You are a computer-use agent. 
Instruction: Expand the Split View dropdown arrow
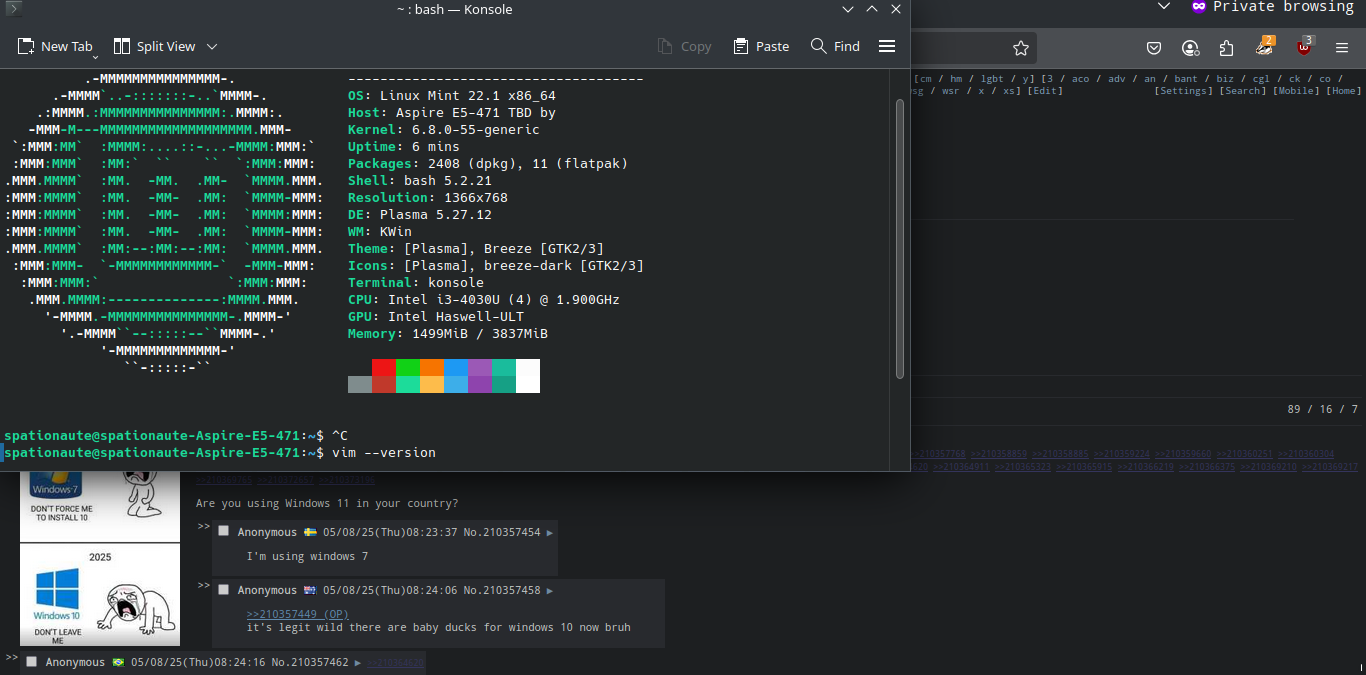pos(212,46)
